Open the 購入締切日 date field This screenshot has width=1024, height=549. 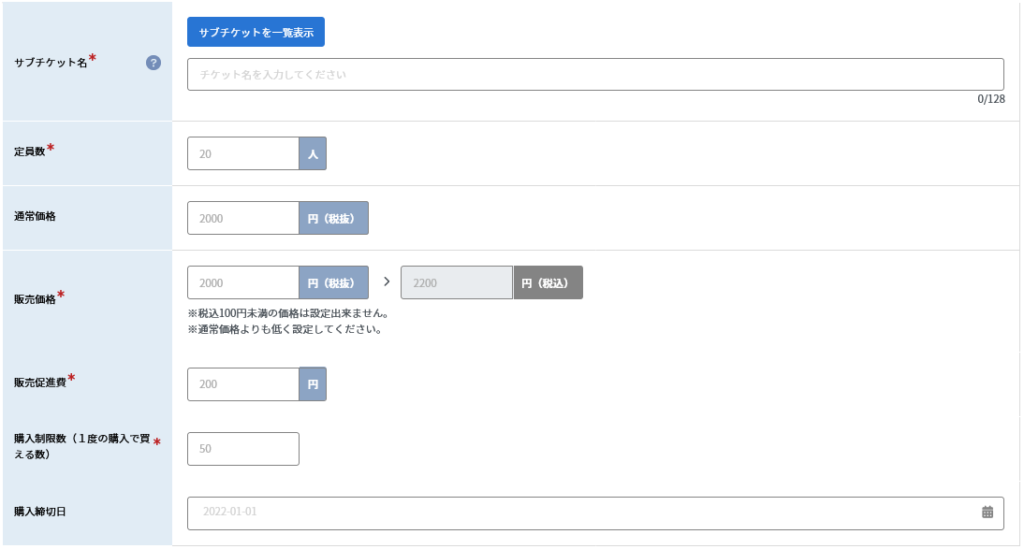pos(596,513)
